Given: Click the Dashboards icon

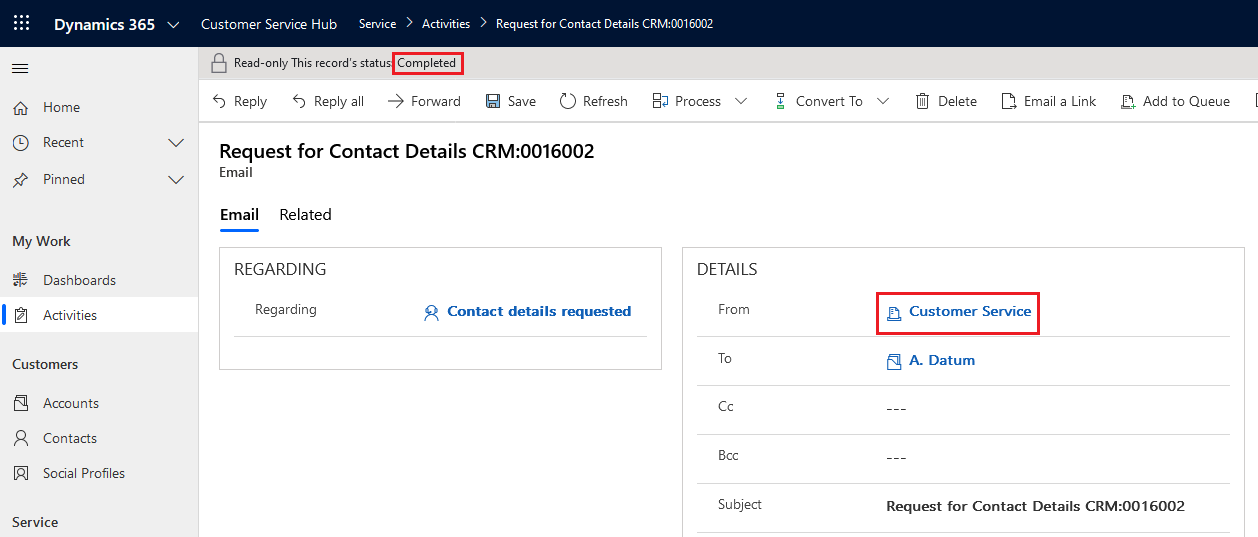Looking at the screenshot, I should (x=20, y=280).
